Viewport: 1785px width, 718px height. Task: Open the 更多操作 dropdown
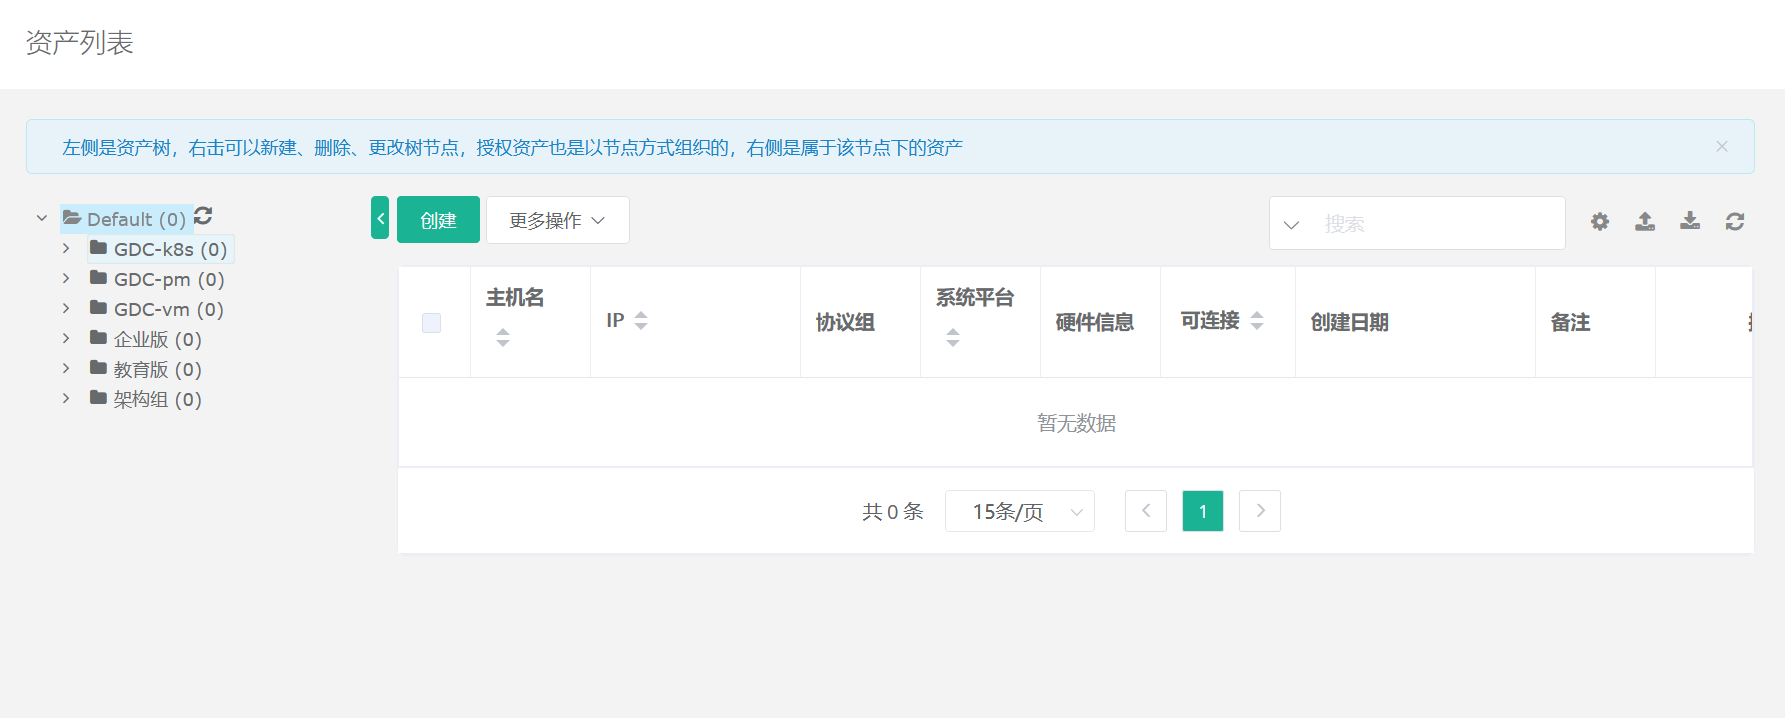(558, 220)
